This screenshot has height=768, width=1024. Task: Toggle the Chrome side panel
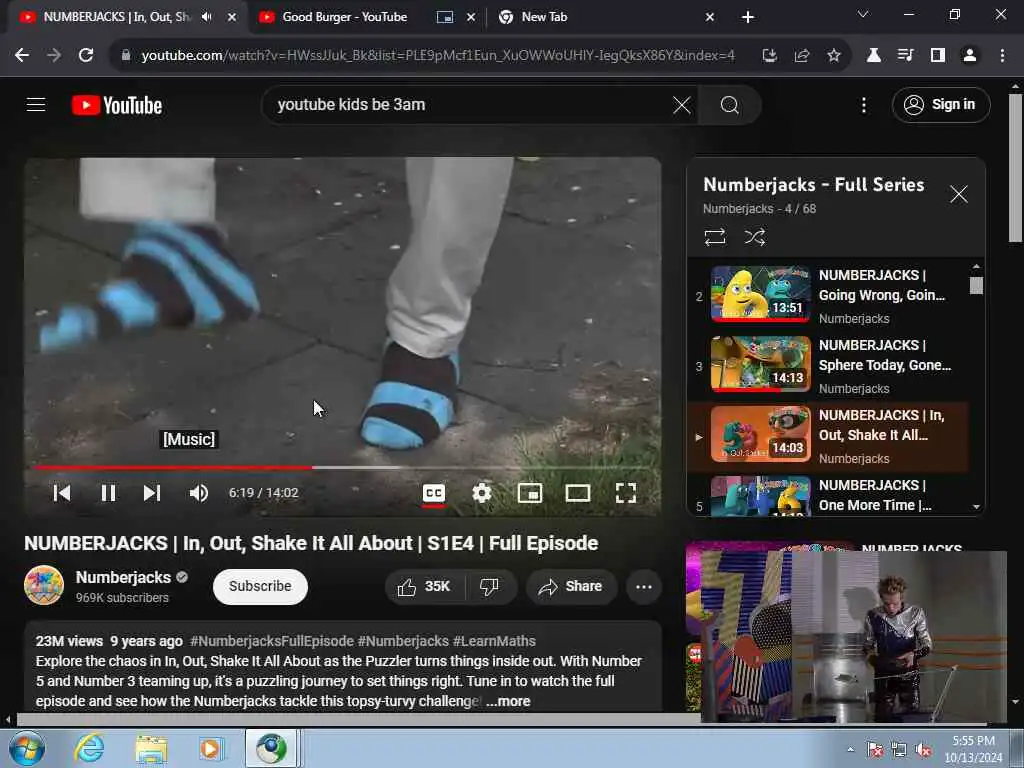pyautogui.click(x=938, y=56)
